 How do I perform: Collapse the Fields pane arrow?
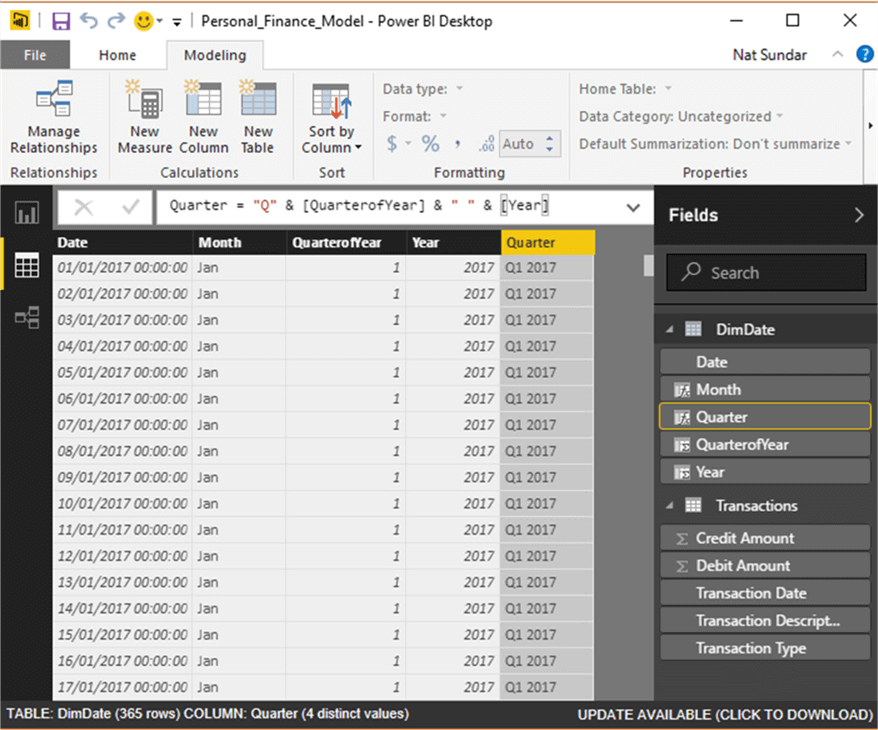858,214
